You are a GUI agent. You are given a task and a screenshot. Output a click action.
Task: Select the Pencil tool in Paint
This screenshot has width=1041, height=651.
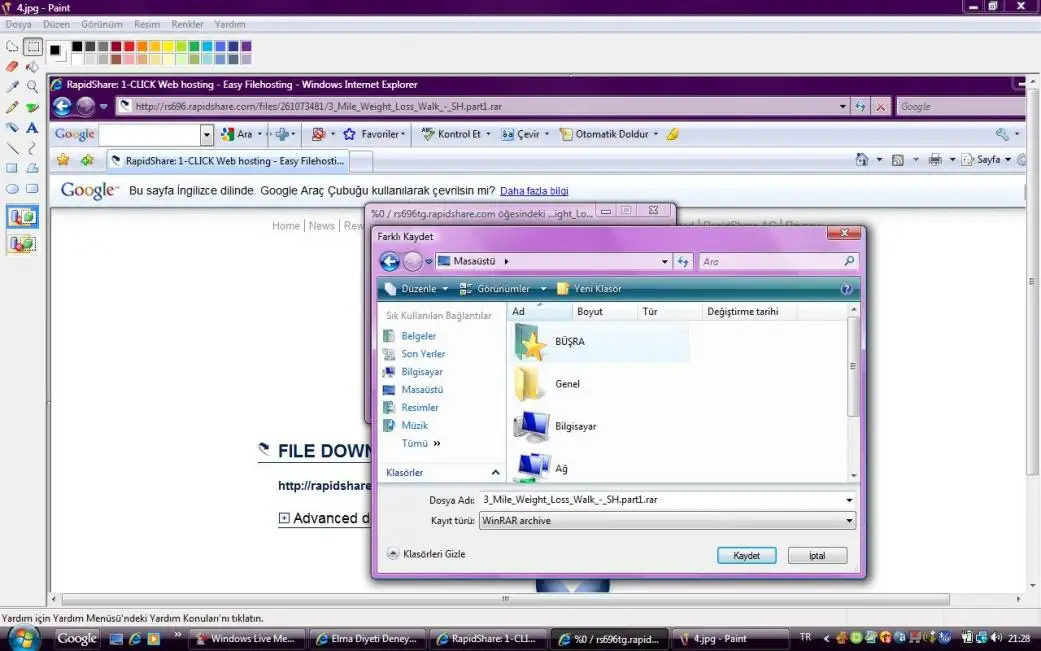click(12, 107)
